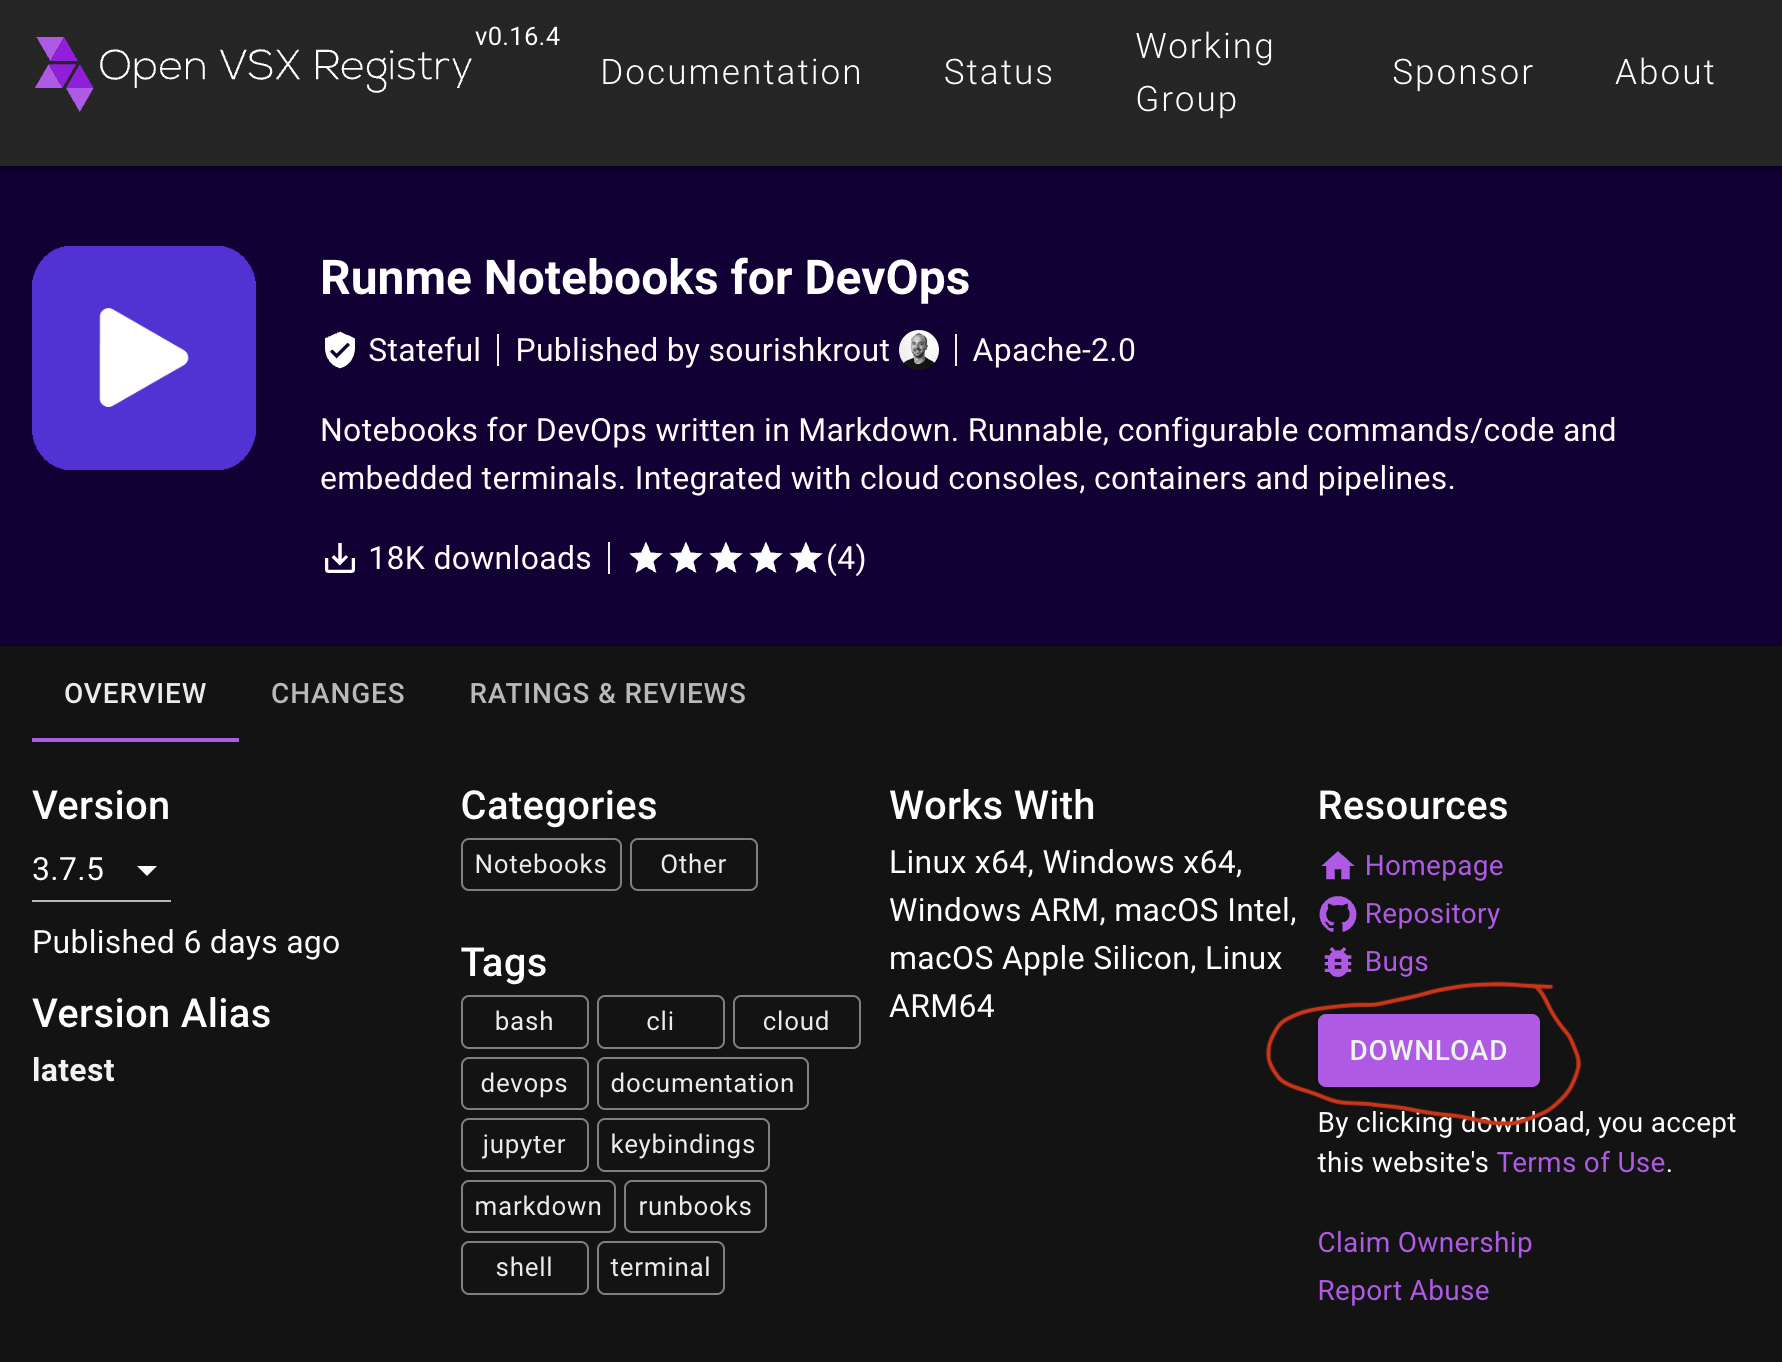Click the verified shield icon next to Stateful

(340, 350)
